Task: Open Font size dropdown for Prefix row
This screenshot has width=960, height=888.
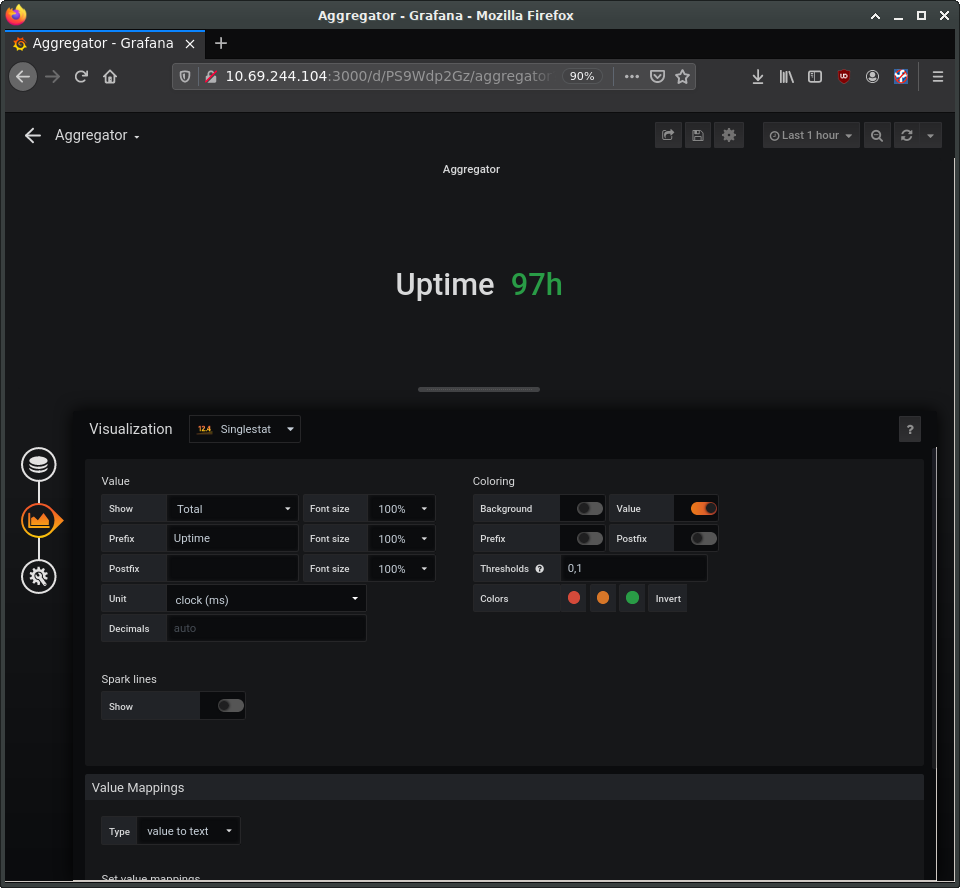Action: pos(402,539)
